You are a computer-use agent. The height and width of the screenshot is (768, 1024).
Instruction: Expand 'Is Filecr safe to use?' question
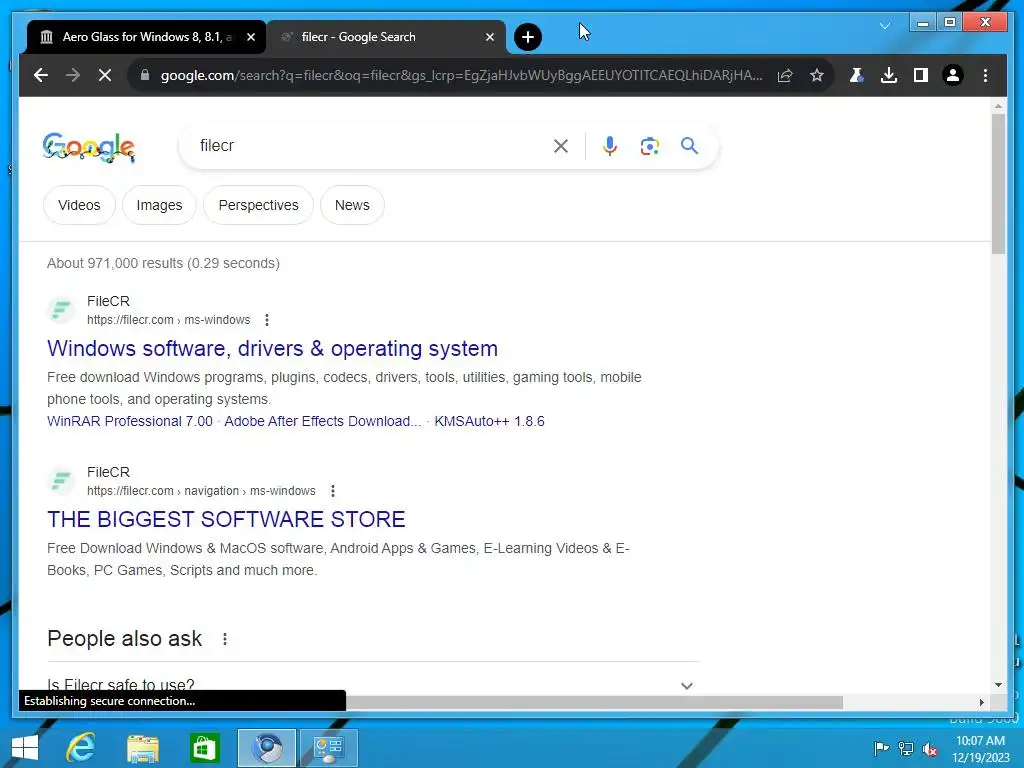pyautogui.click(x=373, y=685)
